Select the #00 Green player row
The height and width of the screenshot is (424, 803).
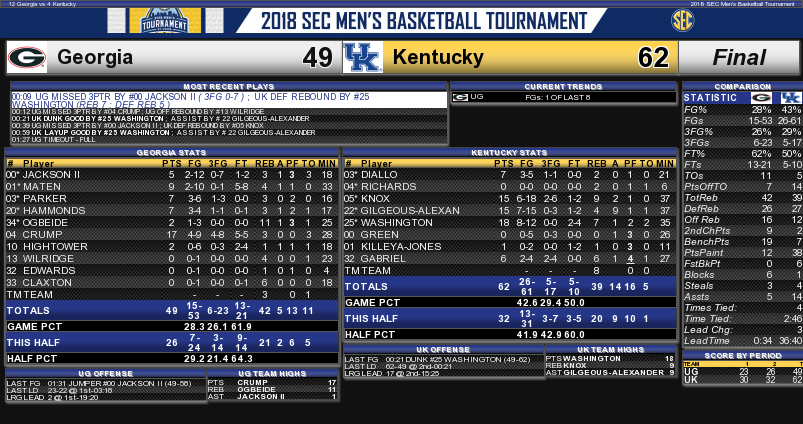[510, 235]
